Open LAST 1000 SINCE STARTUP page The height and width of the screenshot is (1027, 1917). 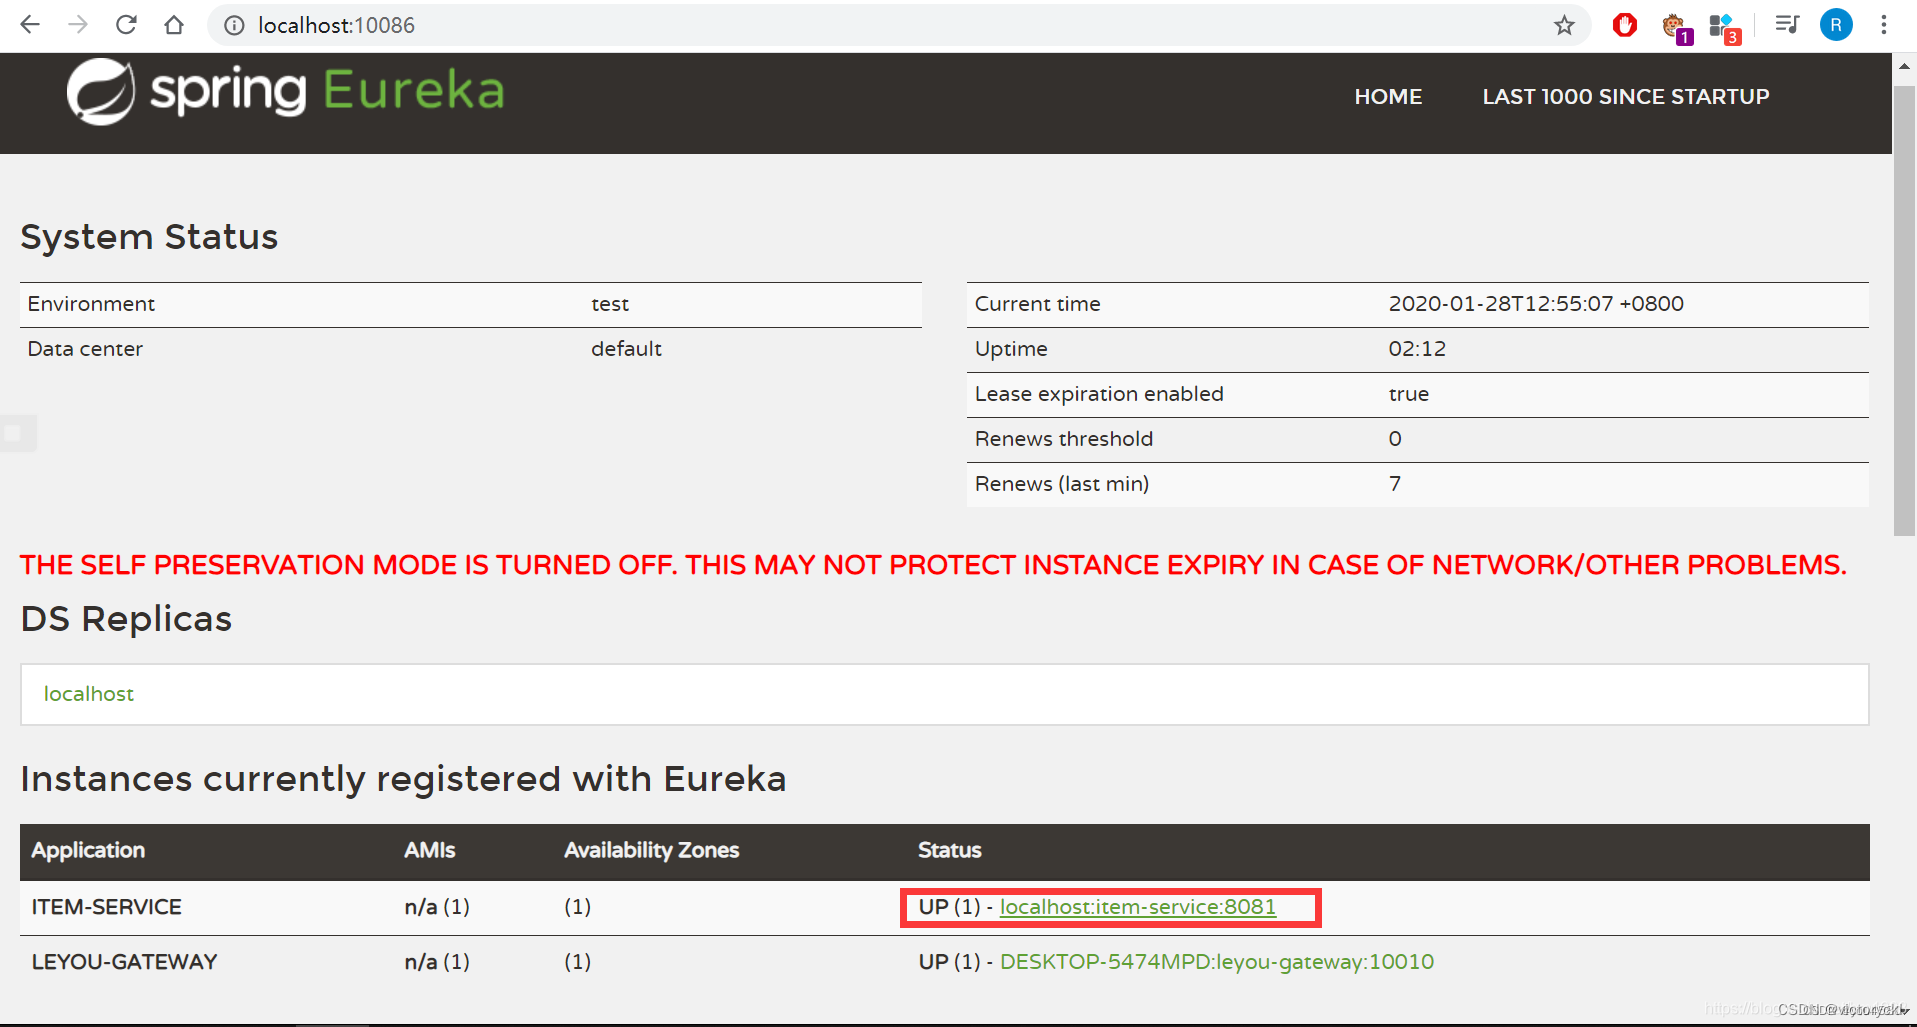click(x=1626, y=97)
